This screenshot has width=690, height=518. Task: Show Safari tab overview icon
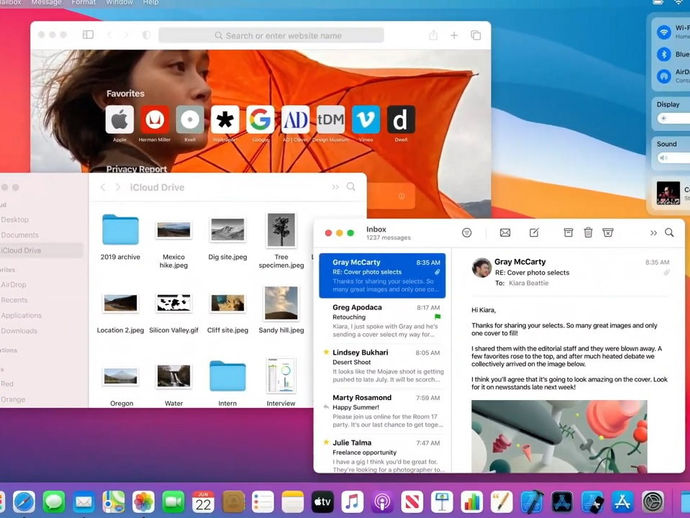tap(476, 35)
